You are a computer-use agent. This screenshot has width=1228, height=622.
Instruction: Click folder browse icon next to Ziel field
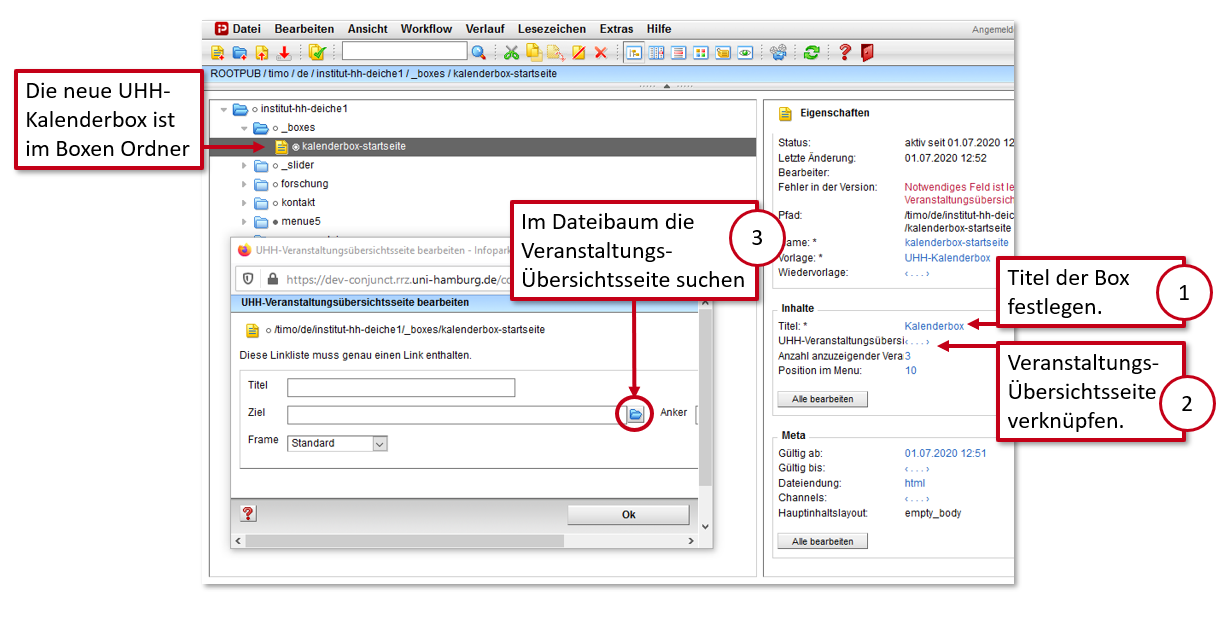click(635, 414)
